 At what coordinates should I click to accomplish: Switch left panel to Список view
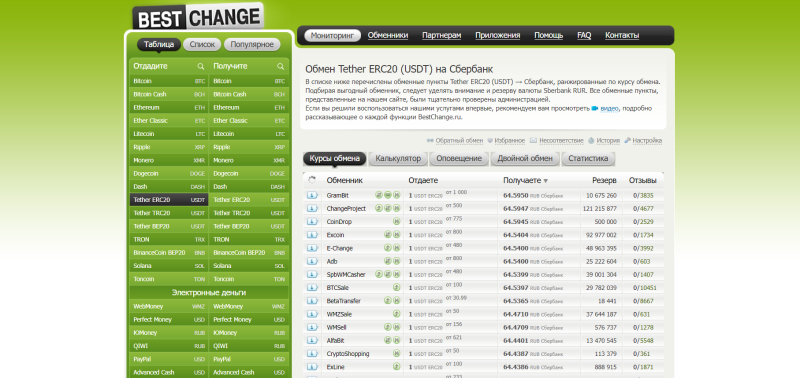(202, 44)
